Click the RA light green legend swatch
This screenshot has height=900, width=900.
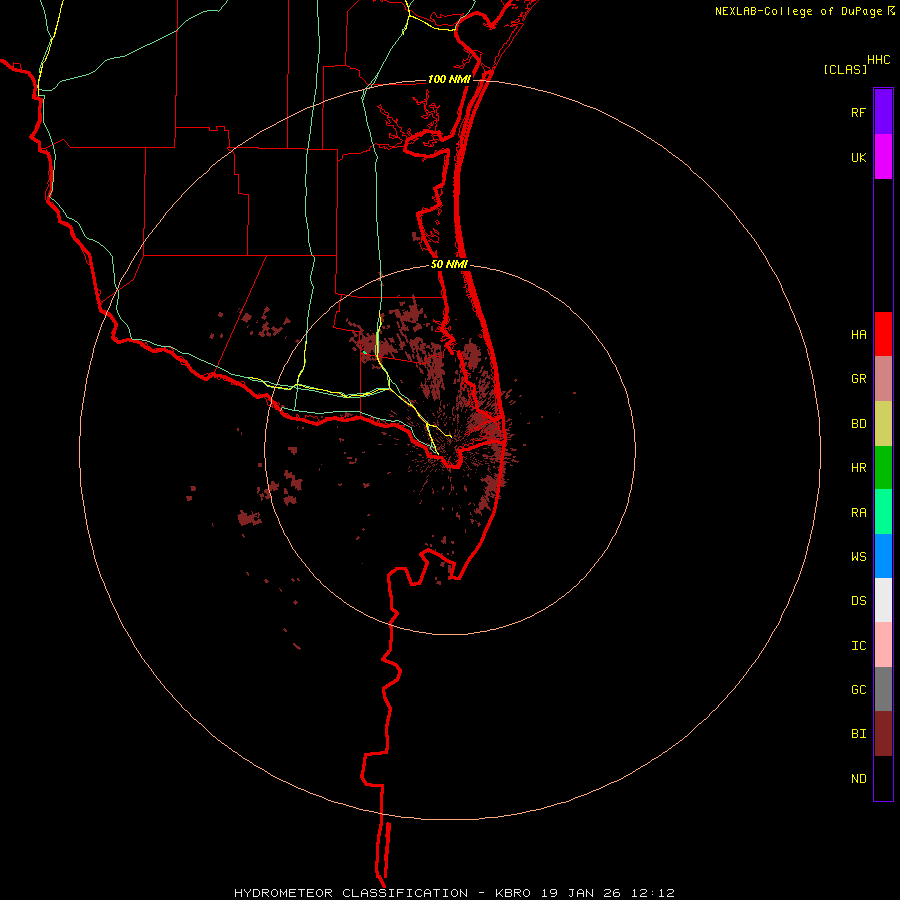pos(883,512)
